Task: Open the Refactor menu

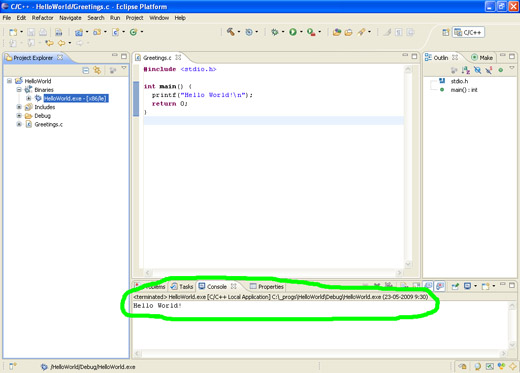Action: [x=42, y=18]
